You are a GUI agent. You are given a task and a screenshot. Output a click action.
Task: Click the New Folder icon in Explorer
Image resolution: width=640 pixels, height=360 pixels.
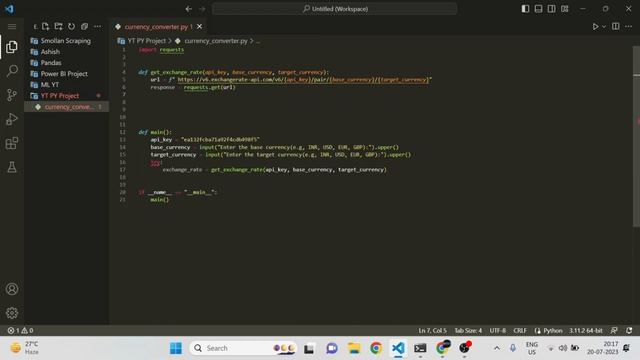(58, 27)
